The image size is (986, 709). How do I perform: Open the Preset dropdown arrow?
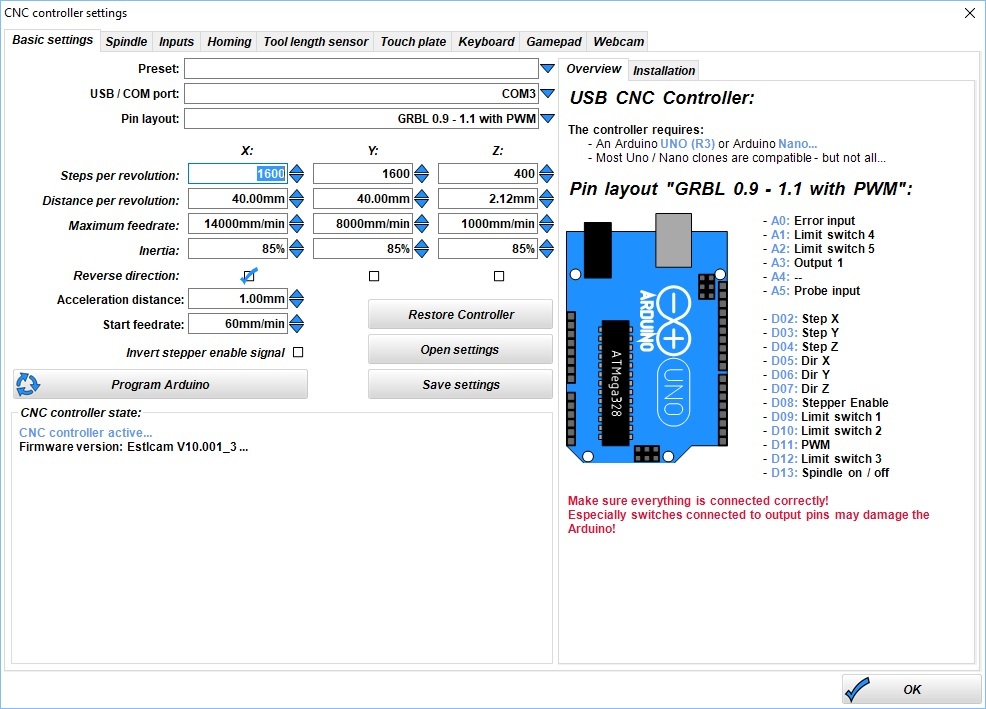coord(548,68)
